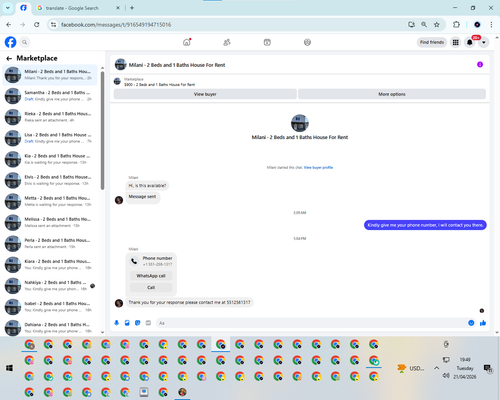Click the Facebook logo icon
This screenshot has width=500, height=400.
[x=10, y=42]
